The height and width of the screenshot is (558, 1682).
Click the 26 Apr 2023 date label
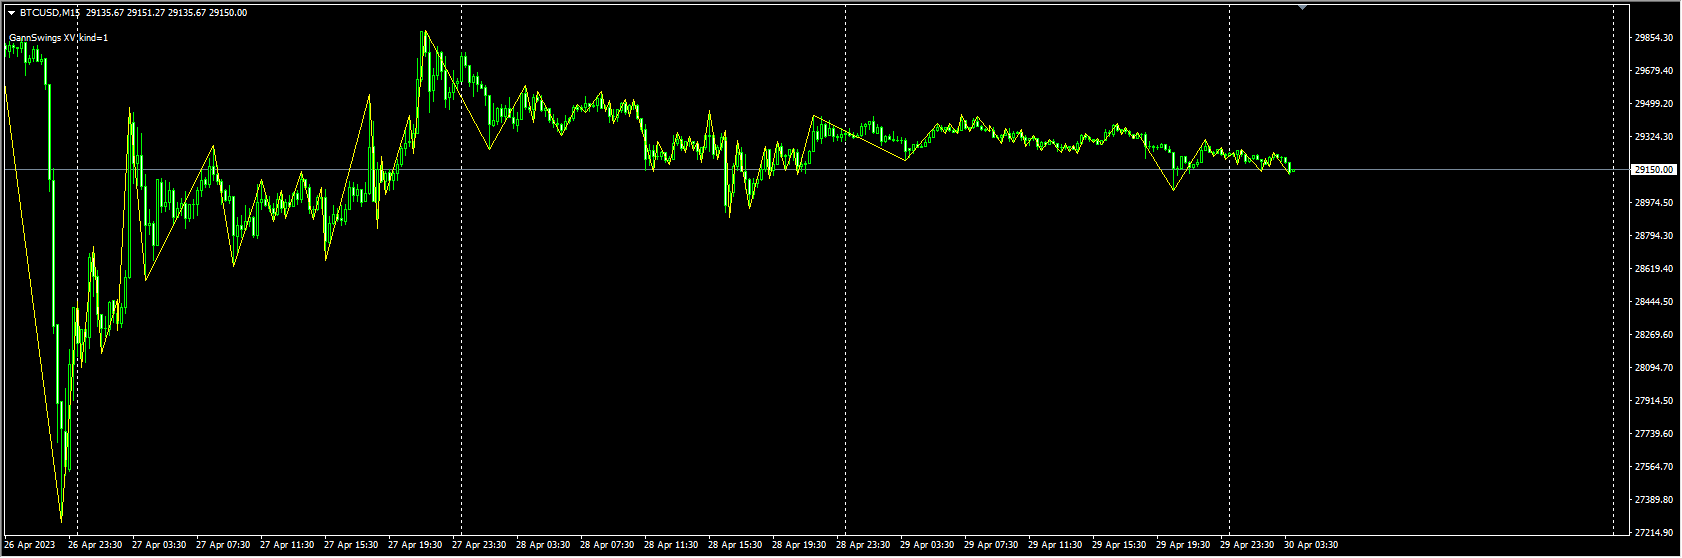tap(30, 545)
